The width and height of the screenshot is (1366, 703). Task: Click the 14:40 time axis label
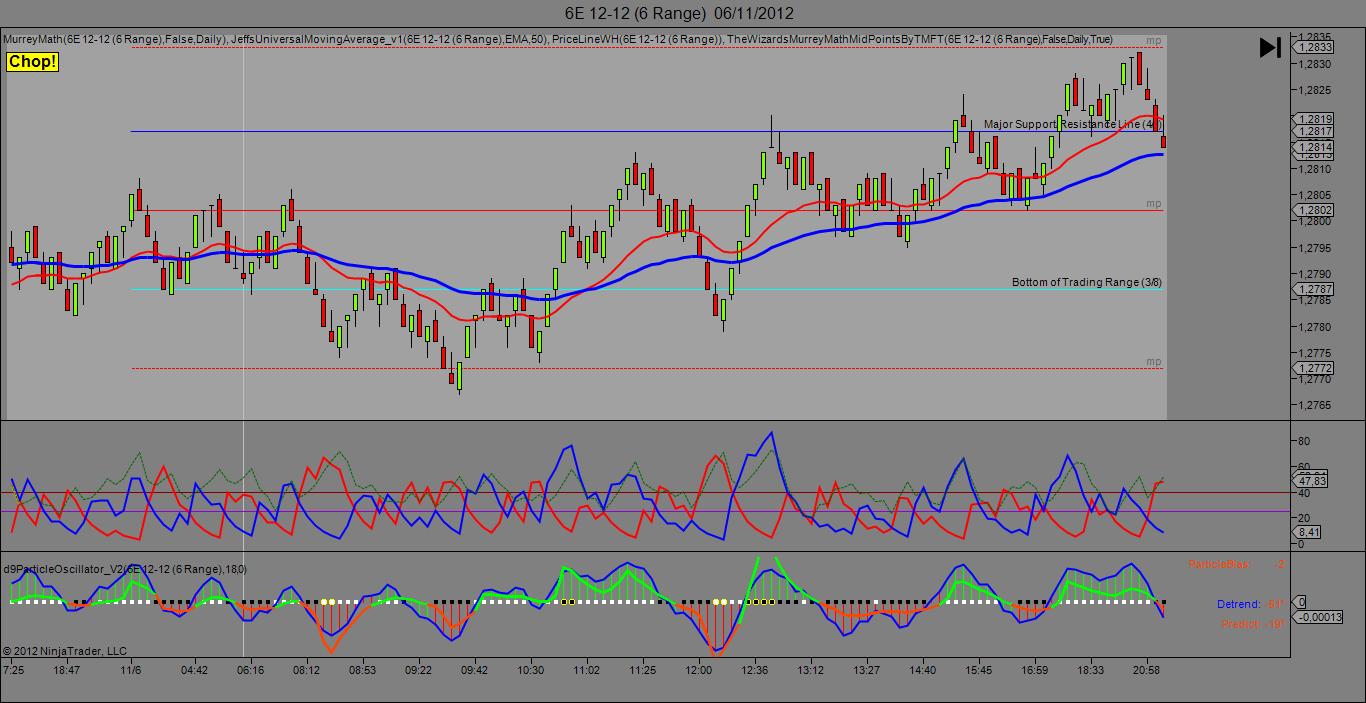tap(922, 670)
